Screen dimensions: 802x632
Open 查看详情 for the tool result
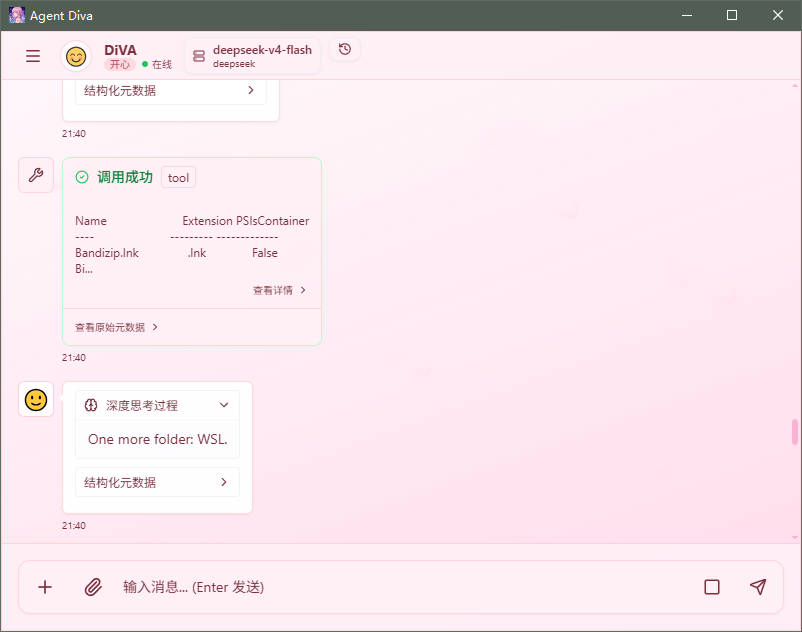click(279, 290)
